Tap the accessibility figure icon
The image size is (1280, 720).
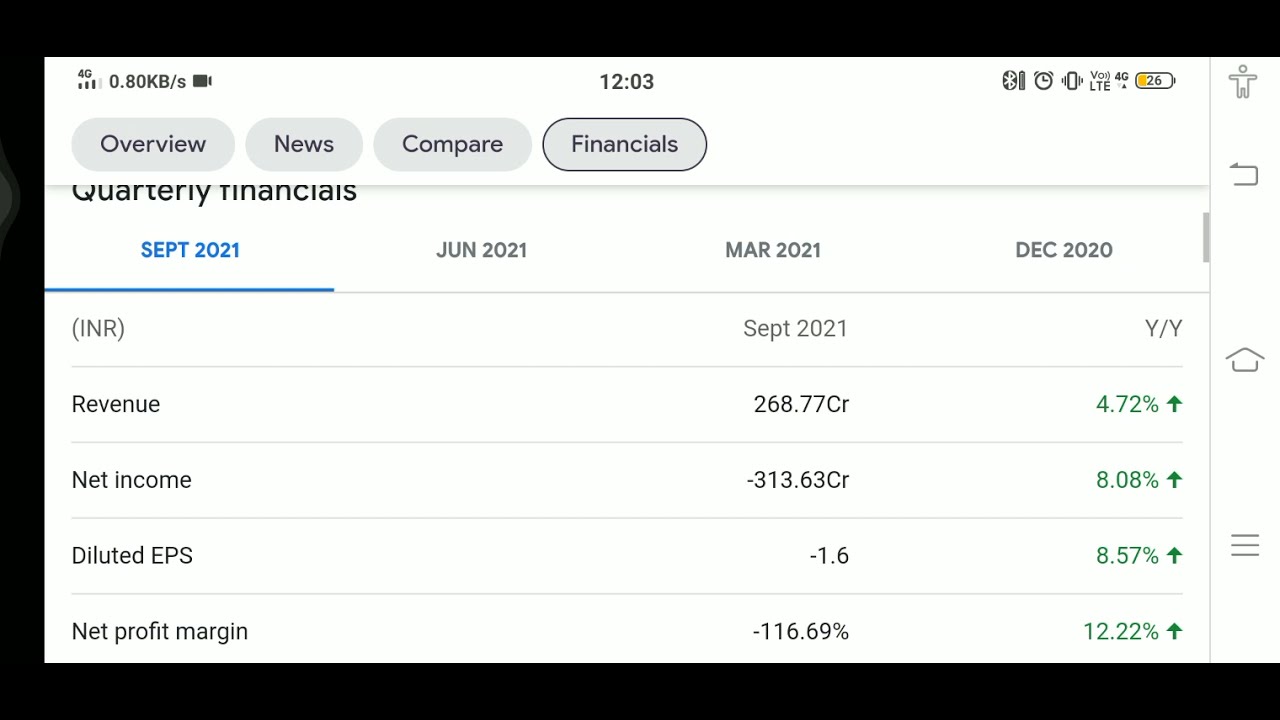point(1243,81)
